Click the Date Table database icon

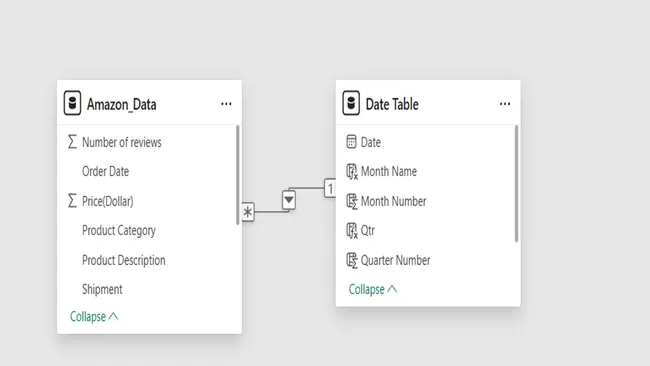[351, 103]
